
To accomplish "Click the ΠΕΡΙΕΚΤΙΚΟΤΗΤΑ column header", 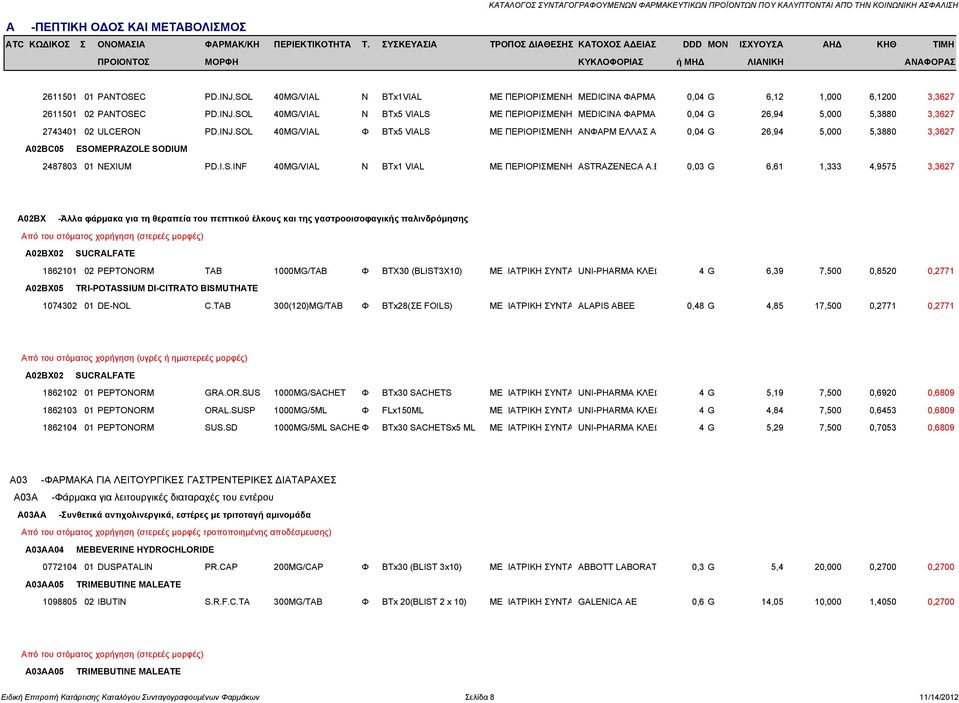I will click(312, 45).
